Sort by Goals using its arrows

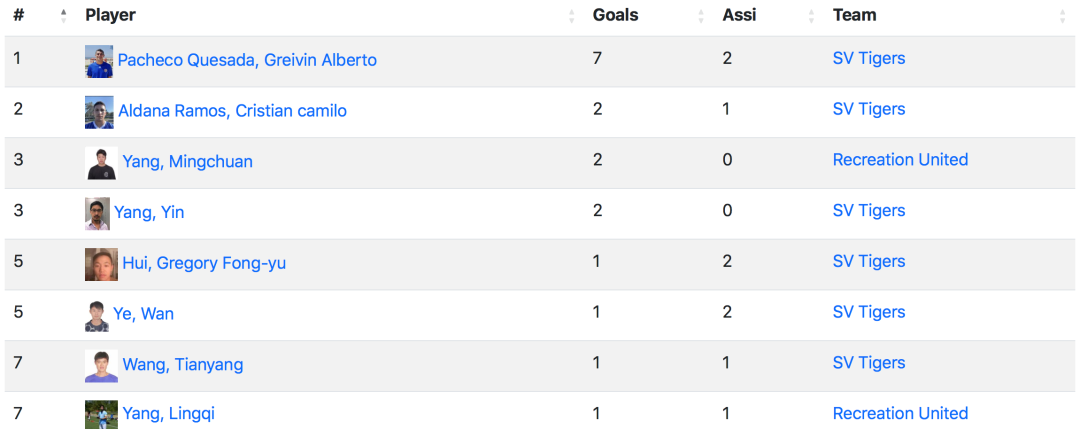(701, 16)
